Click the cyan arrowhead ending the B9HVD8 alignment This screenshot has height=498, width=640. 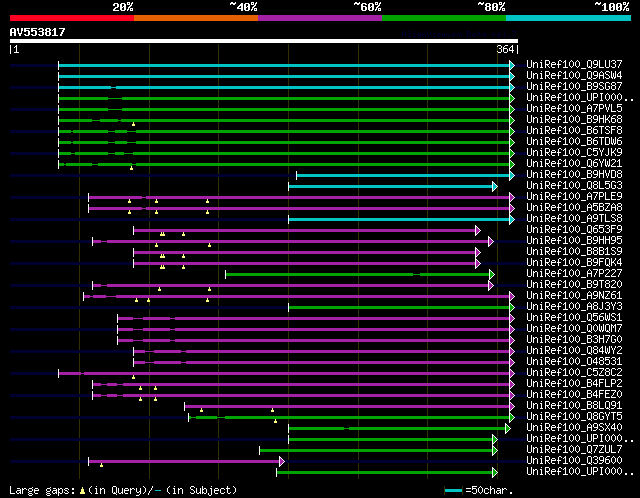pyautogui.click(x=512, y=176)
